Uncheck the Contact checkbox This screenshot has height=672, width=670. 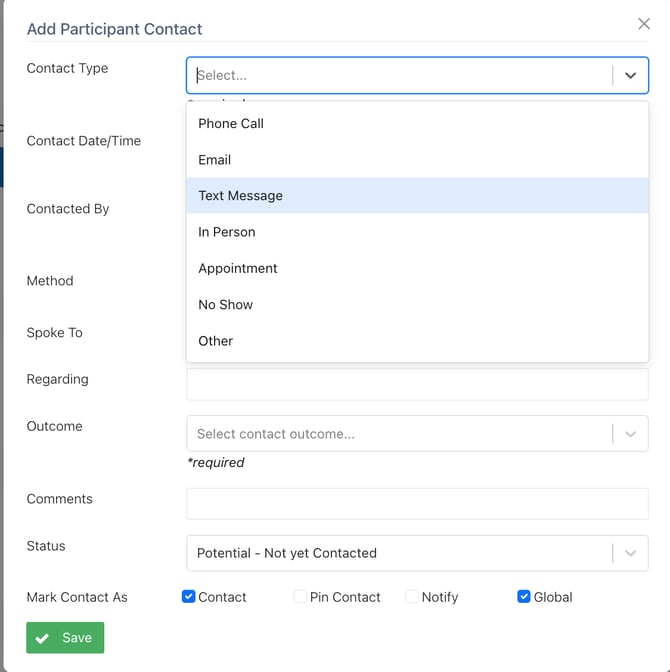click(188, 597)
